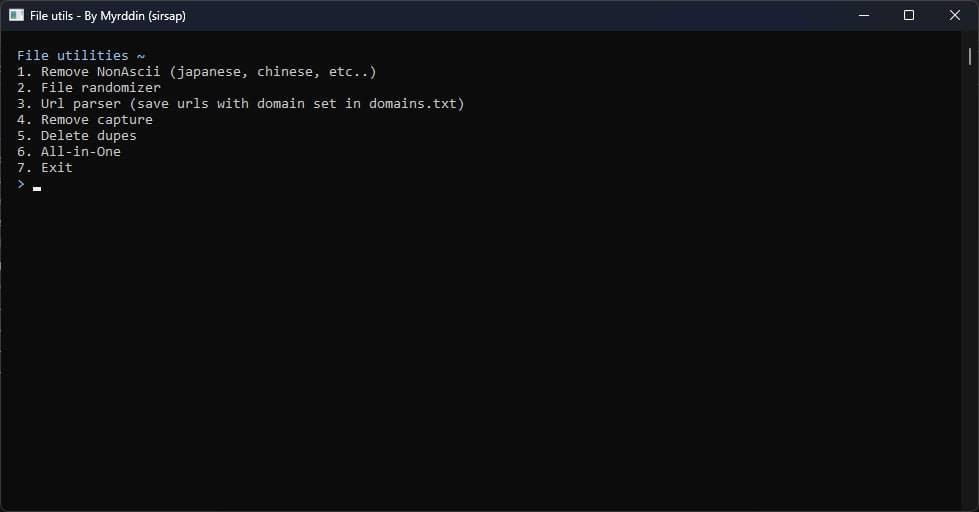Click the console app icon in title bar
The width and height of the screenshot is (979, 512).
point(16,15)
